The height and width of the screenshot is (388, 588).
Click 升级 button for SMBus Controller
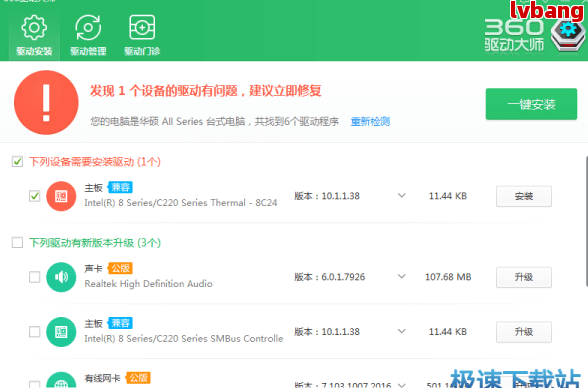coord(524,332)
